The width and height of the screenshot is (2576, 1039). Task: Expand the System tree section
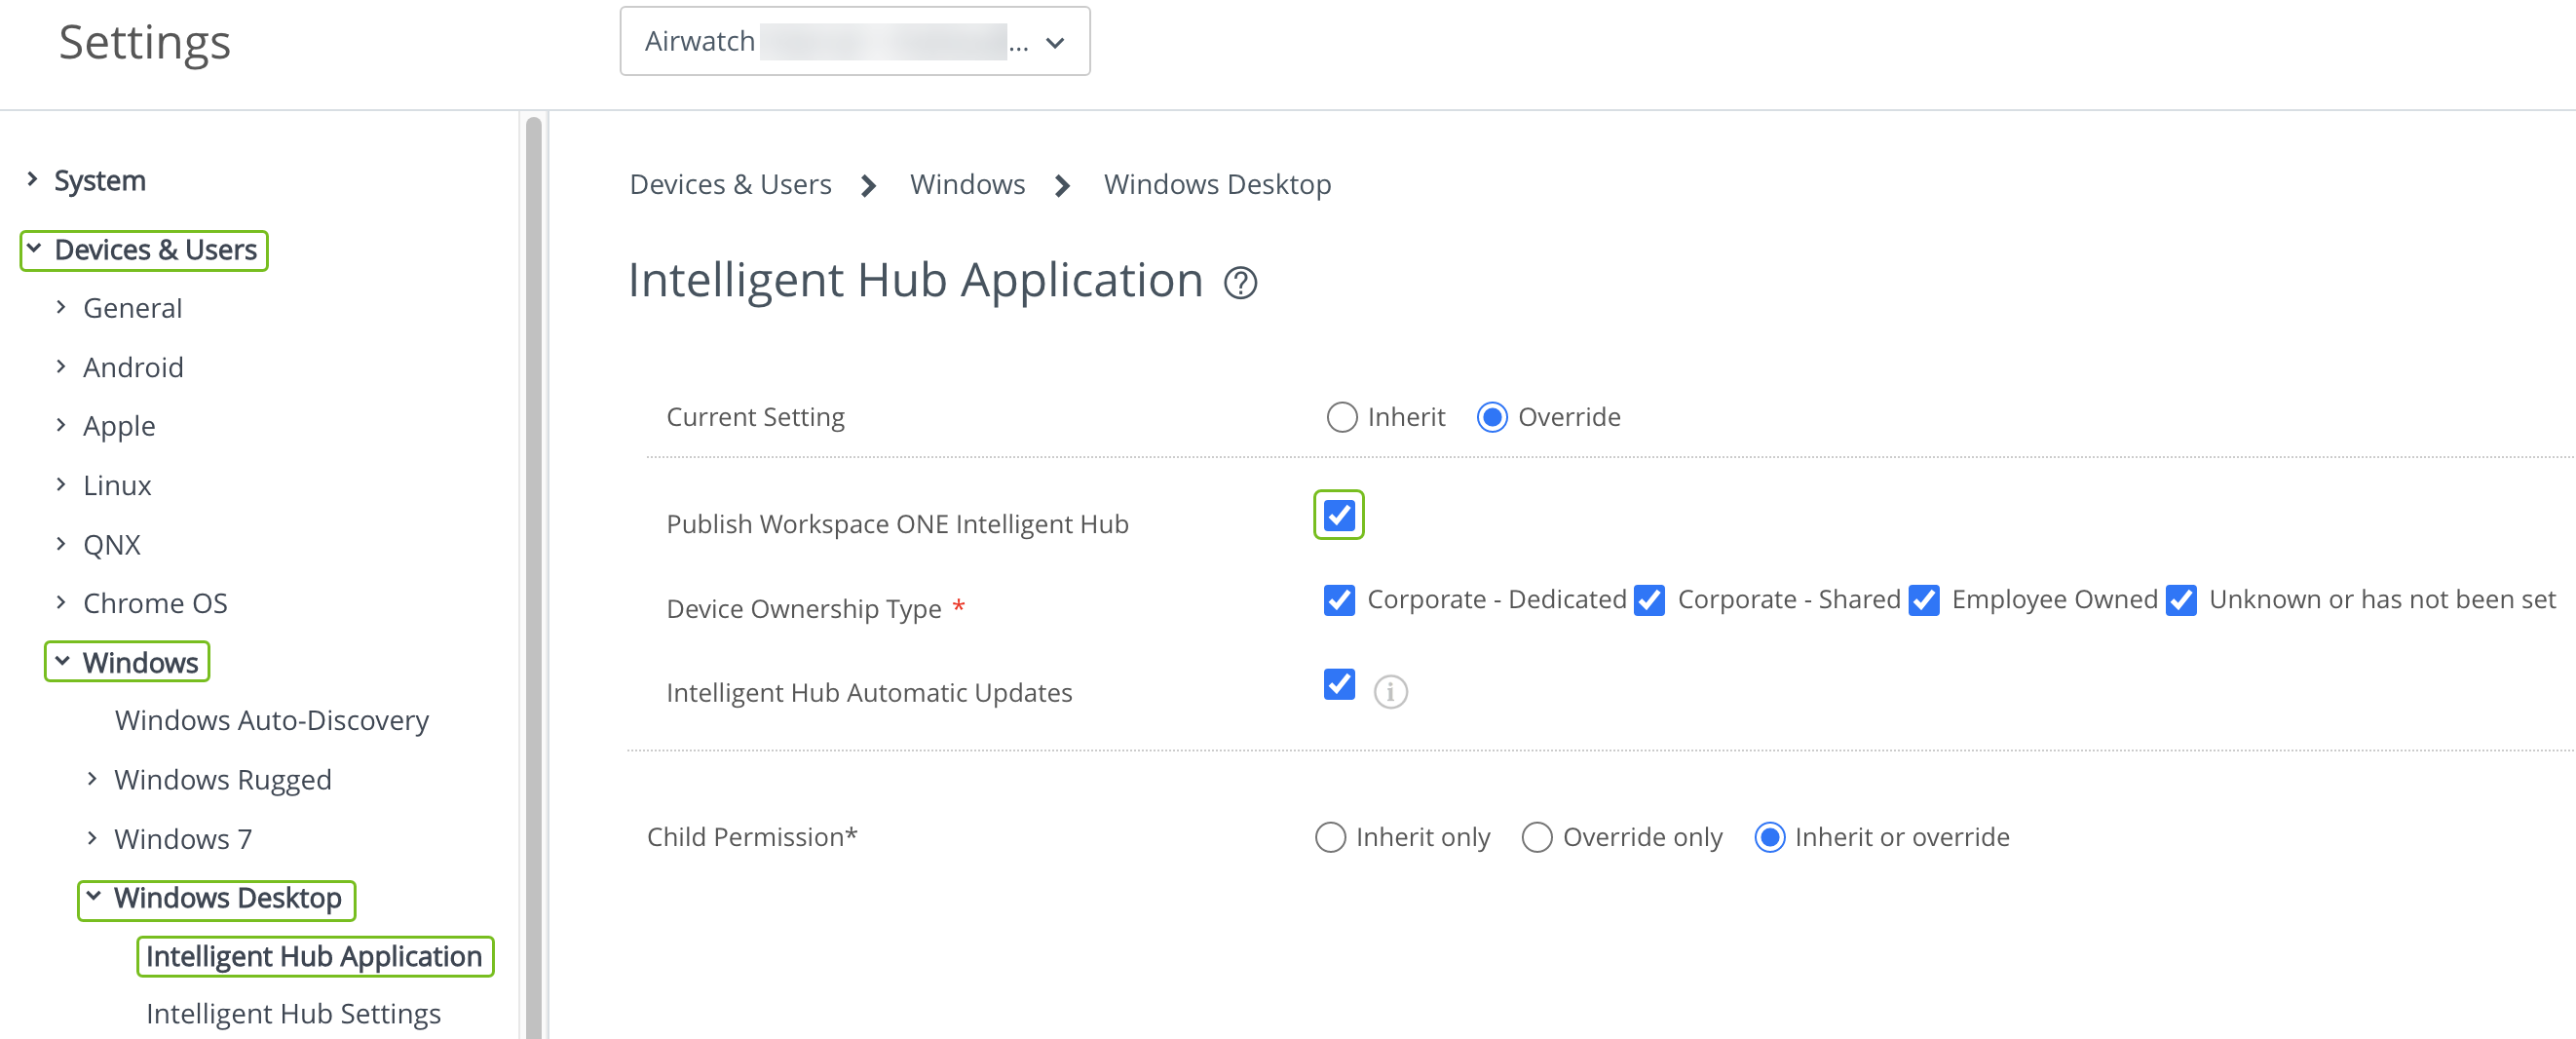(32, 179)
